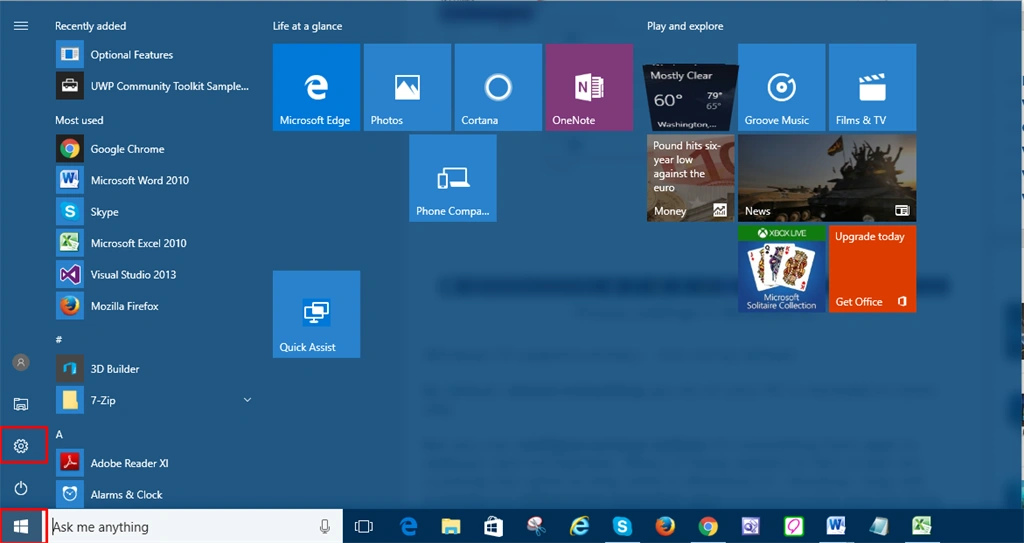
Task: Open the user account icon menu
Action: 21,362
